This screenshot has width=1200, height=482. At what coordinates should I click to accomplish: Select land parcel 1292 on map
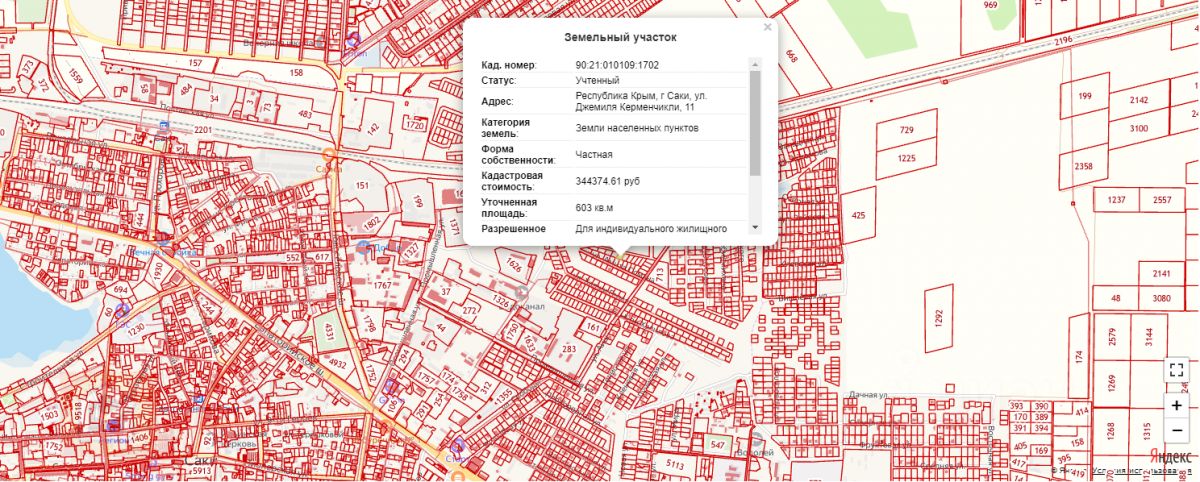[938, 318]
